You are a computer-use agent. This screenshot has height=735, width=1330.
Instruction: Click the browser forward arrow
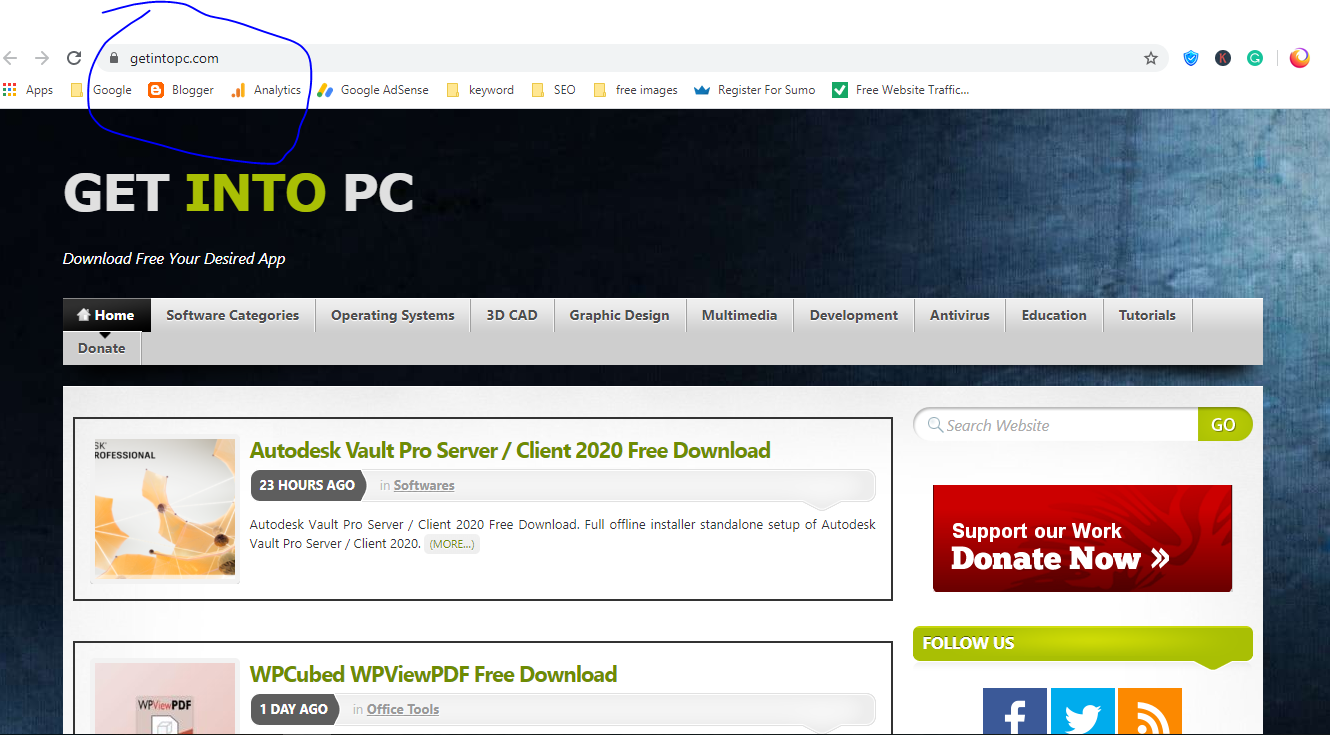41,58
